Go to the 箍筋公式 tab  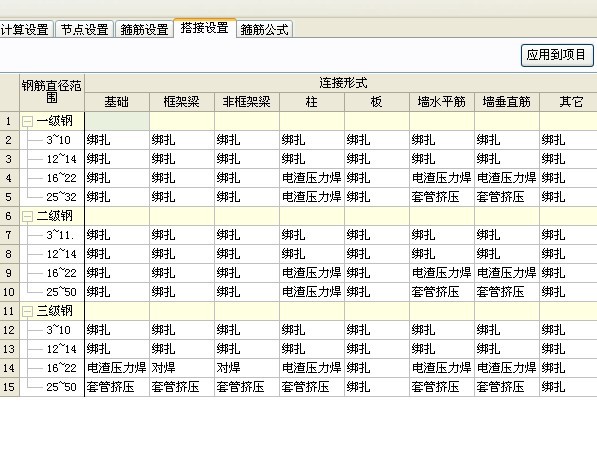264,29
